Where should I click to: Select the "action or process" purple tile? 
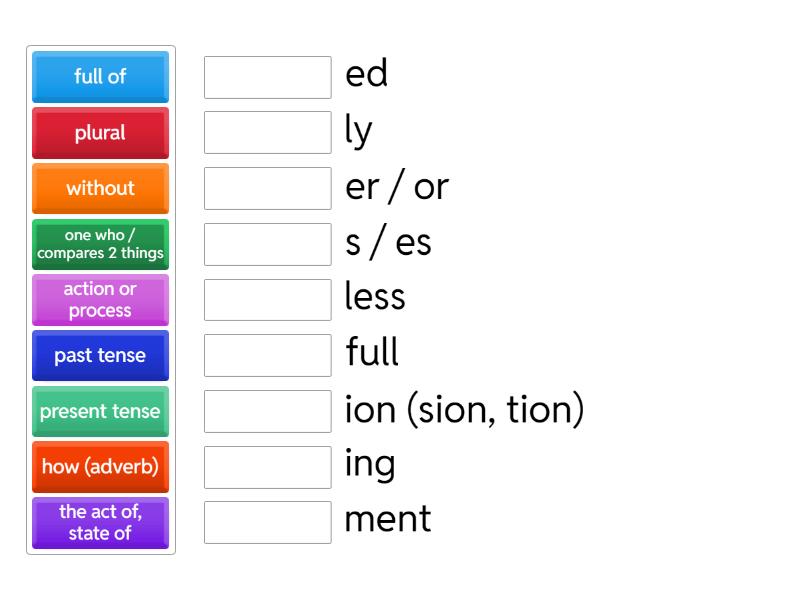point(100,300)
